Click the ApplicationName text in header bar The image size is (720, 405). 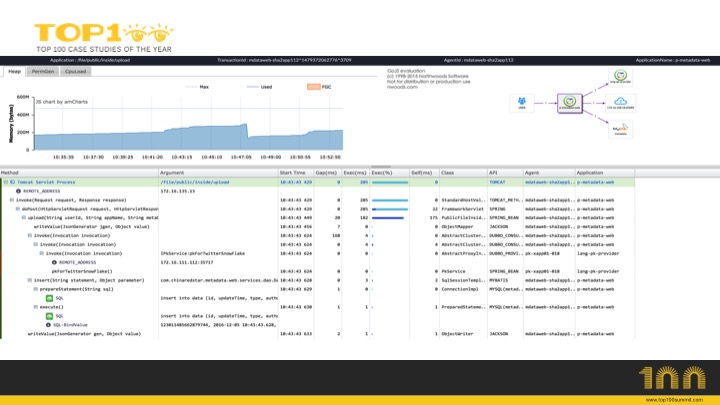[673, 60]
